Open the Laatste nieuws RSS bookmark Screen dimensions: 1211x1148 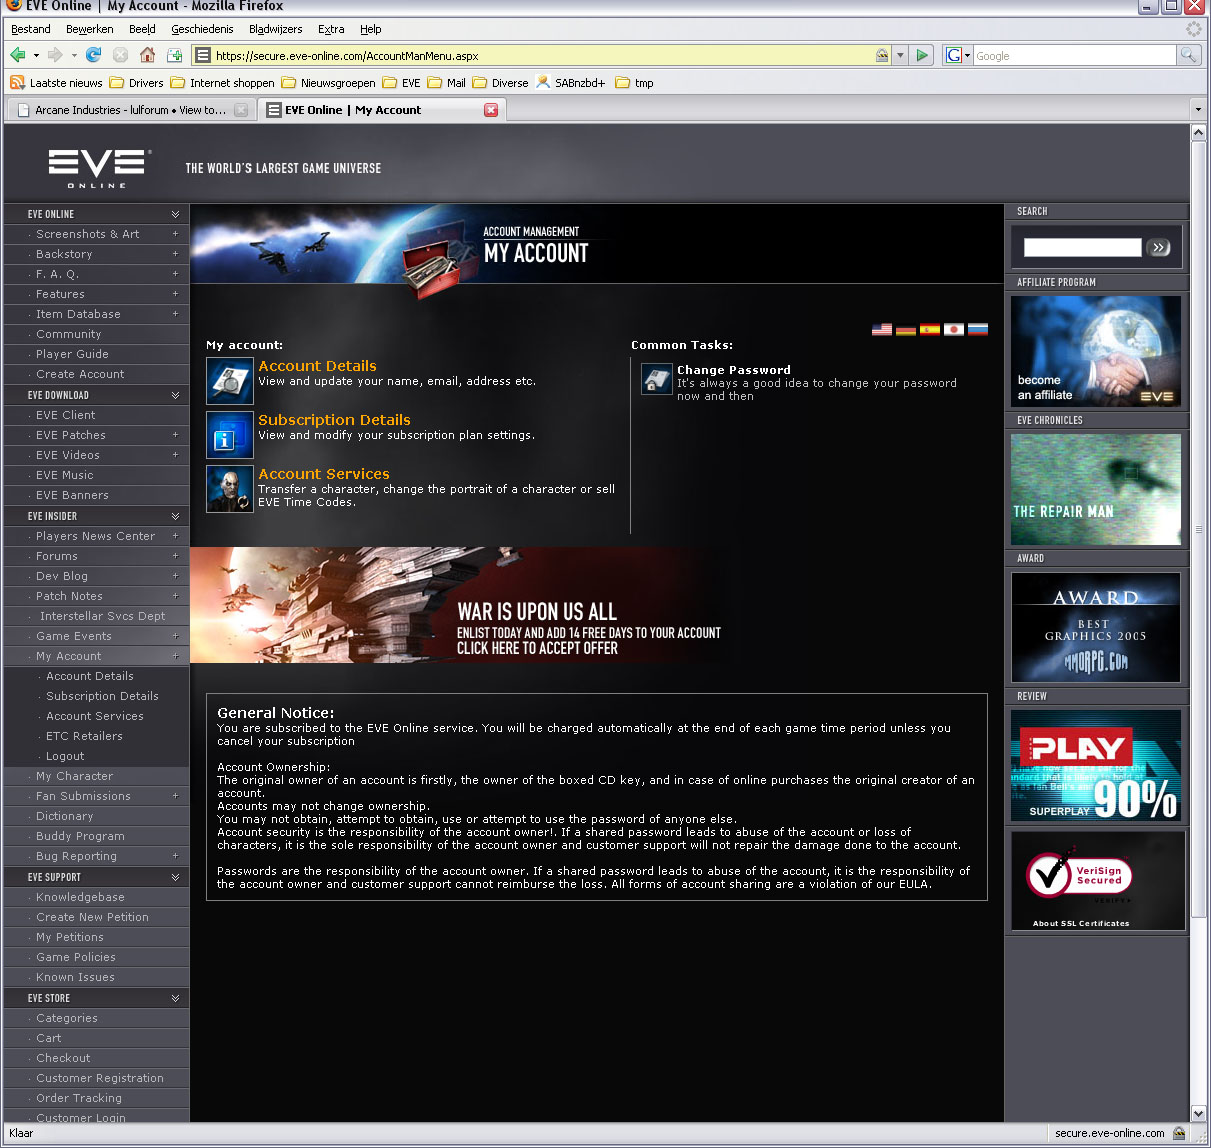tap(56, 83)
